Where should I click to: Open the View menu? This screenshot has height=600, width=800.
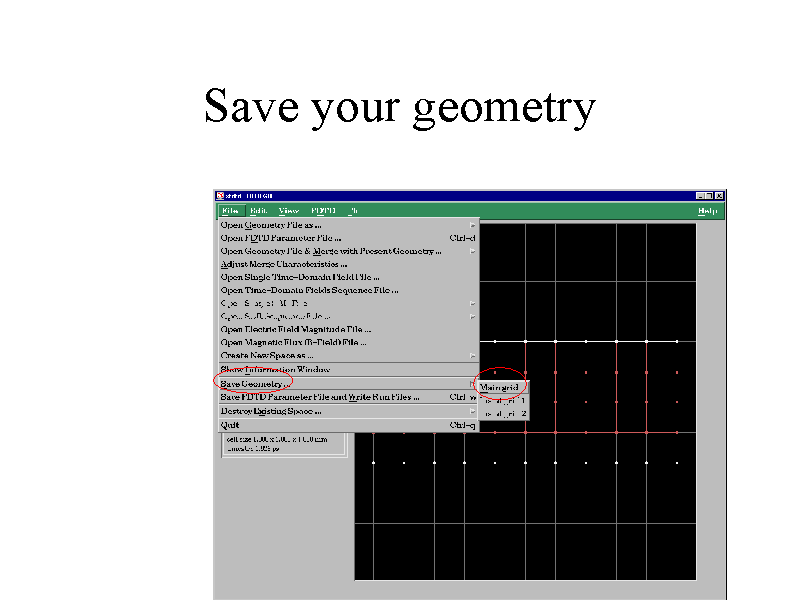289,211
